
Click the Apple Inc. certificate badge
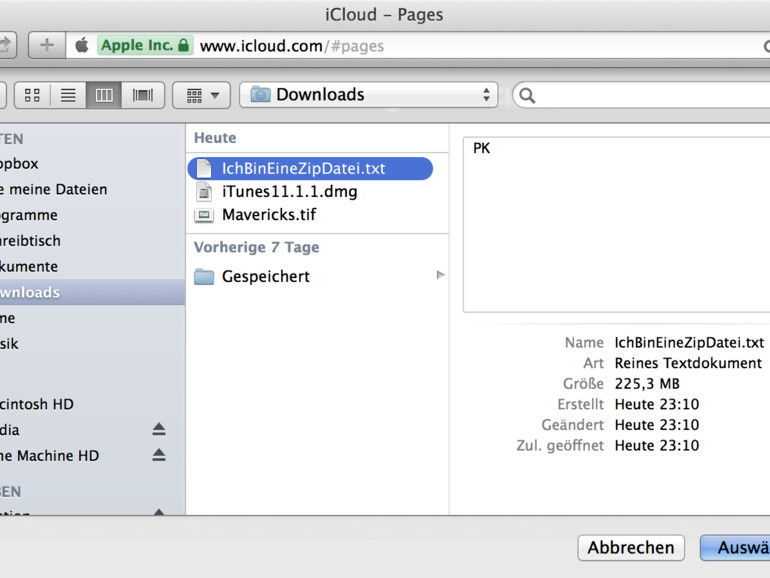click(145, 45)
